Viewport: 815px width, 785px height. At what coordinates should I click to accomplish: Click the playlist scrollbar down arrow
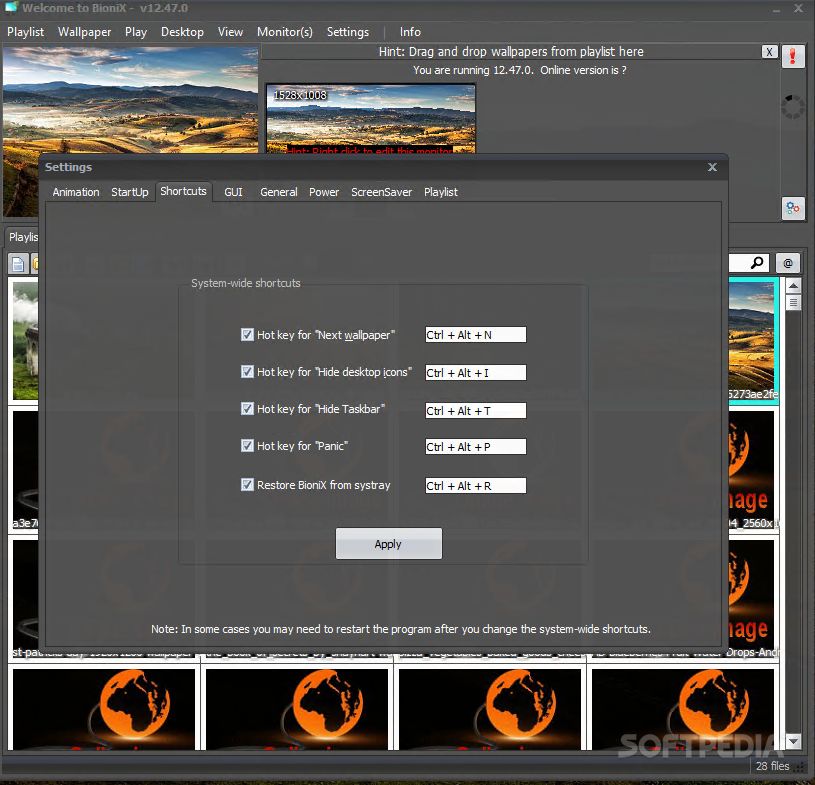coord(793,741)
